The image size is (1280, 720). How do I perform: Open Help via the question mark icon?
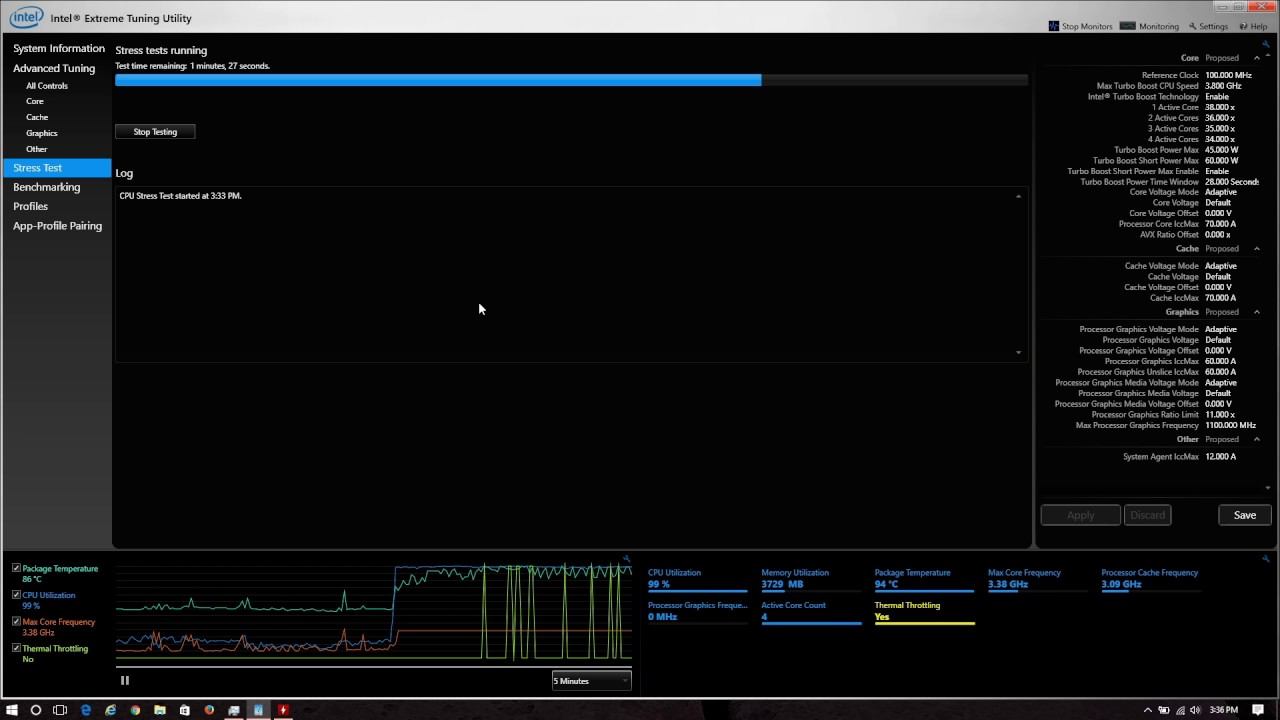pos(1243,26)
